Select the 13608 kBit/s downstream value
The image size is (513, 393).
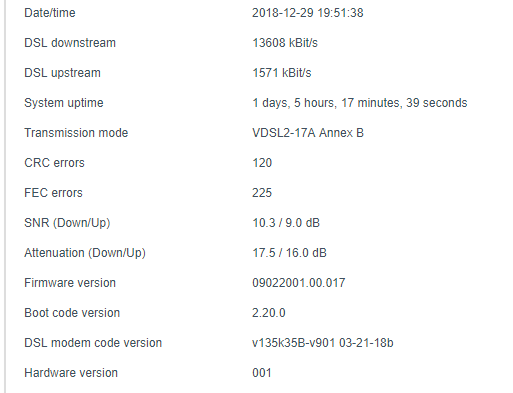(x=285, y=43)
